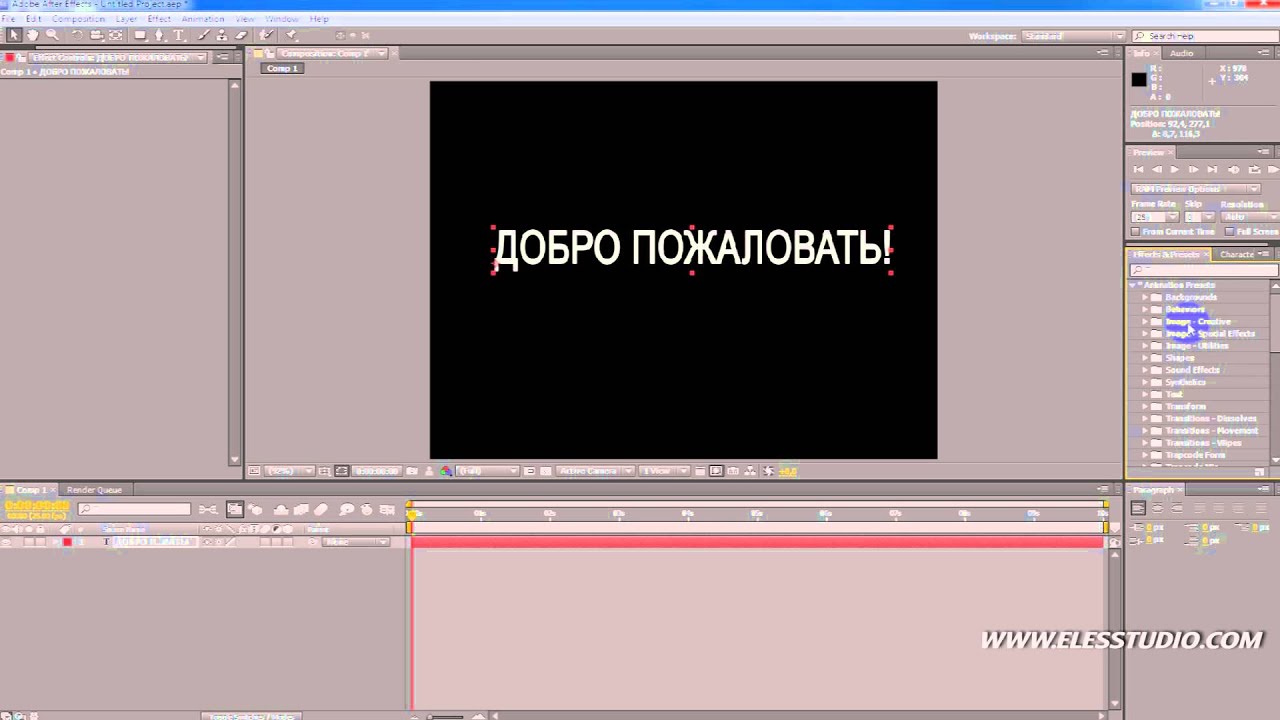The image size is (1280, 720).
Task: Click the timeline layer search field
Action: pos(134,509)
